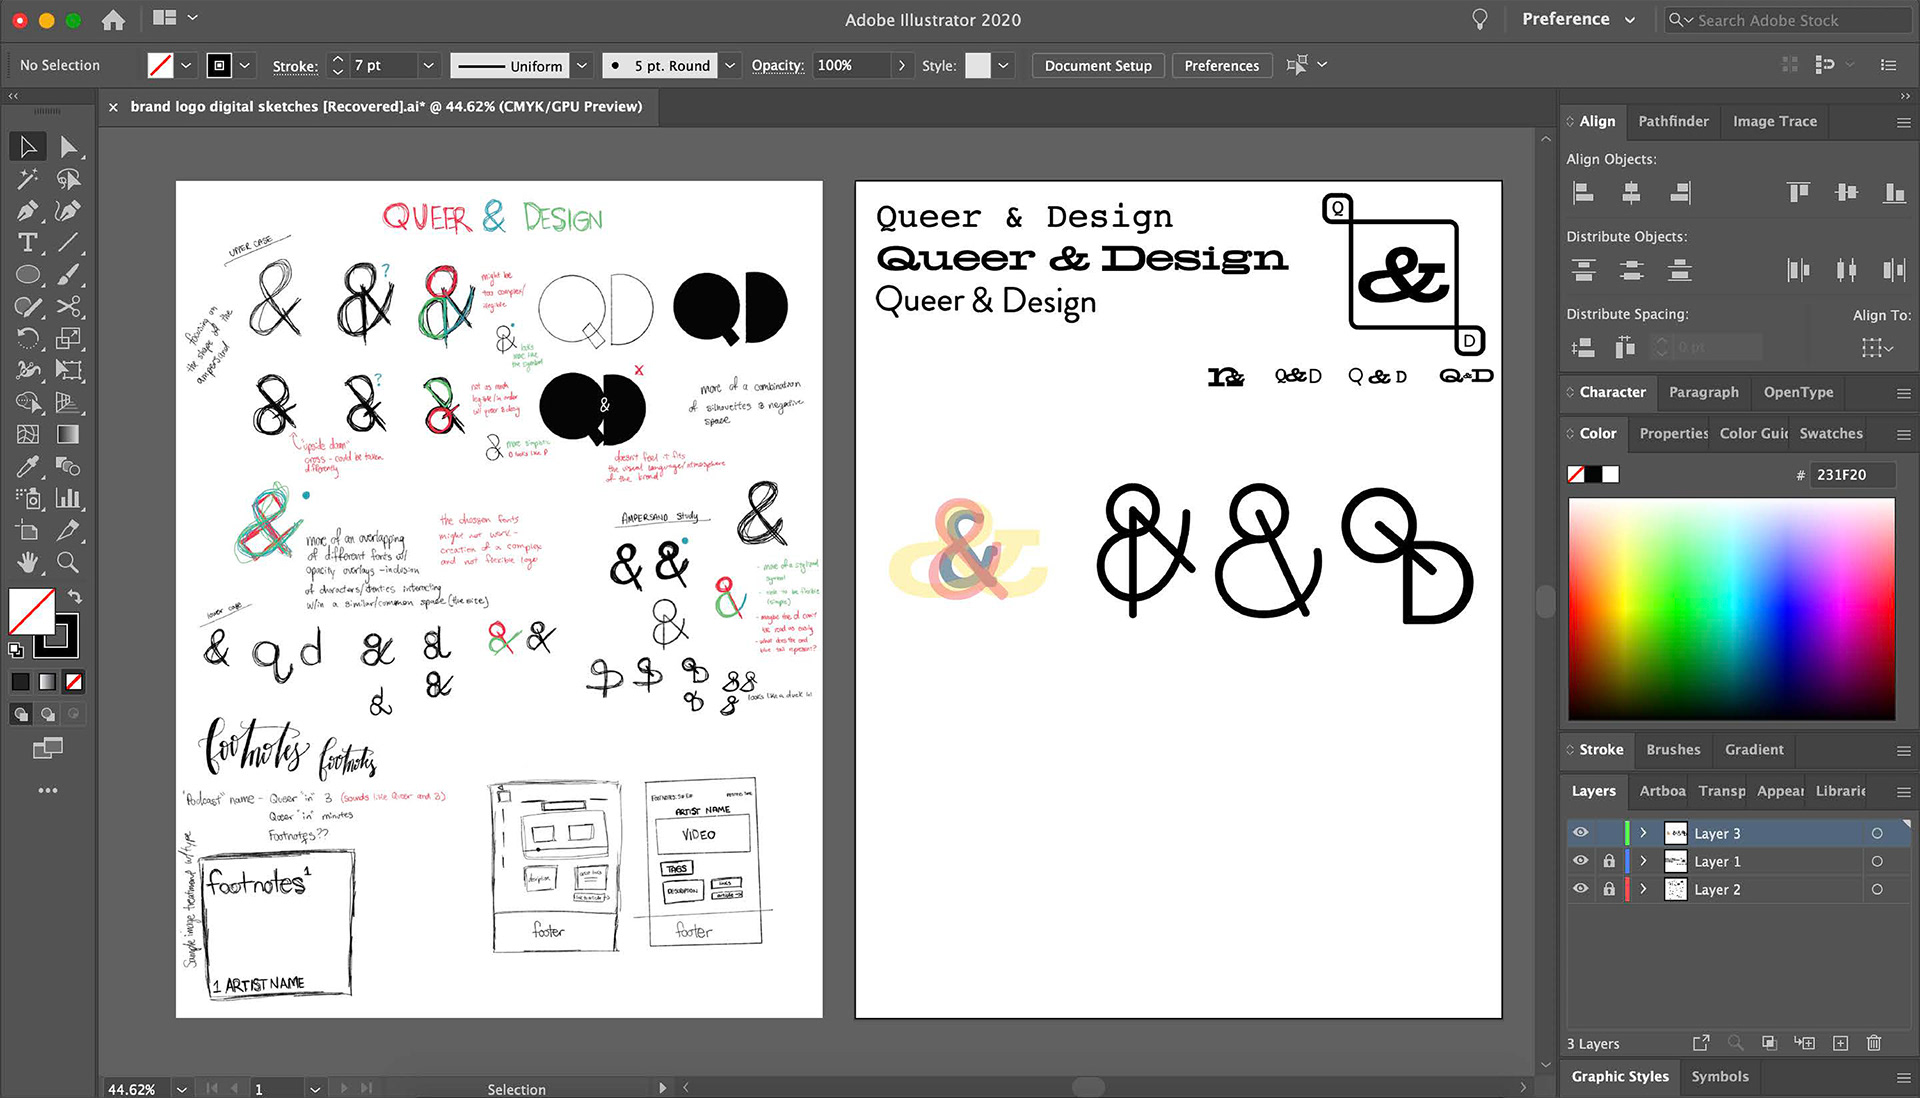Viewport: 1920px width, 1098px height.
Task: Click the Home icon in title bar
Action: point(113,20)
